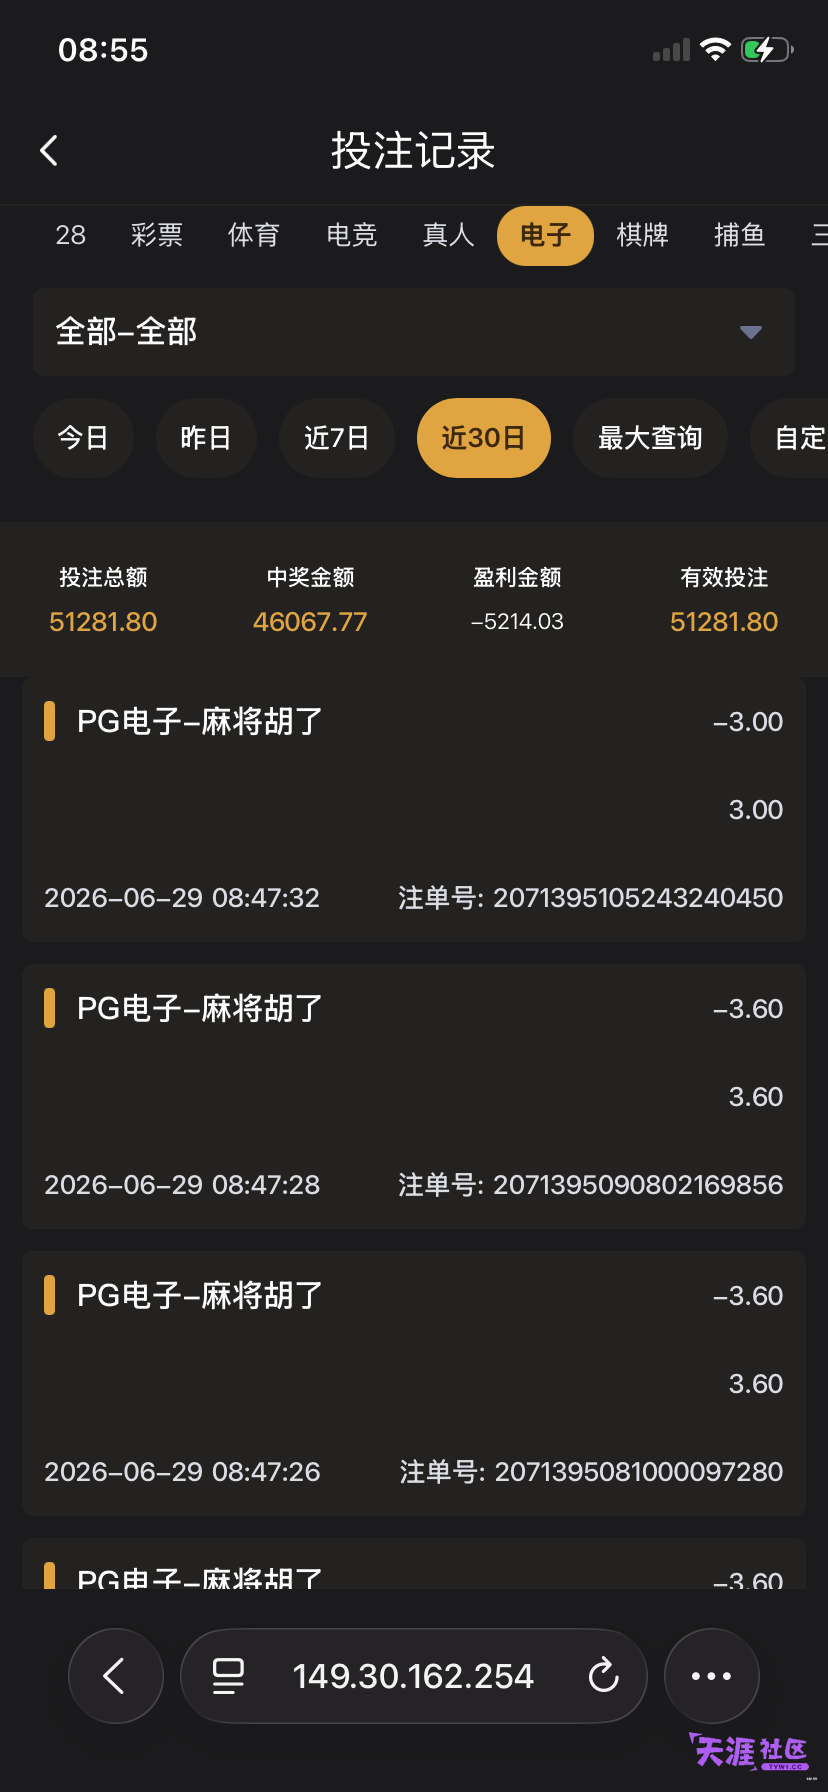828x1792 pixels.
Task: Open the 真人 category tab
Action: pos(448,235)
